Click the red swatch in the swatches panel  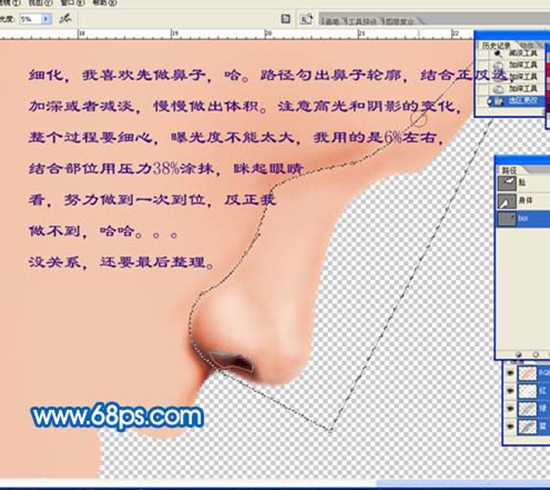point(548,66)
